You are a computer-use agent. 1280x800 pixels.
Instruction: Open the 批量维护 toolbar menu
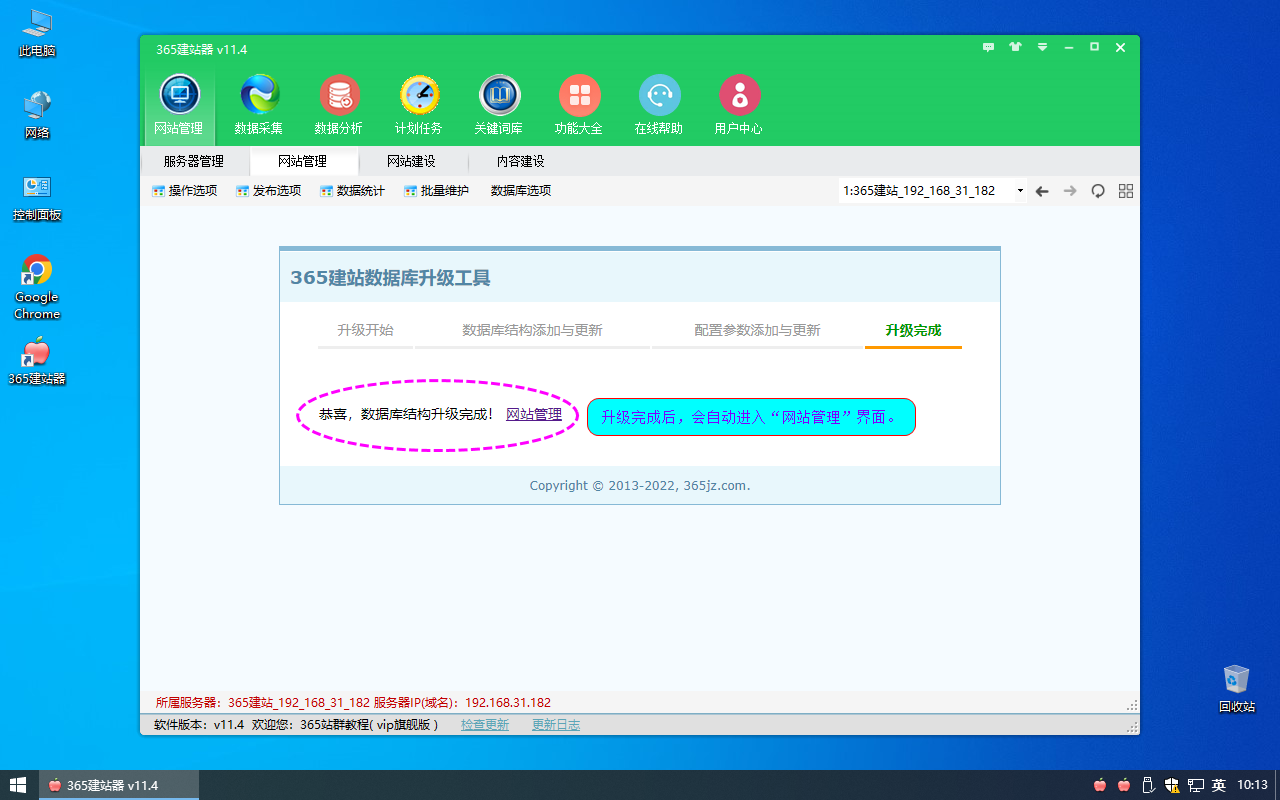(436, 191)
